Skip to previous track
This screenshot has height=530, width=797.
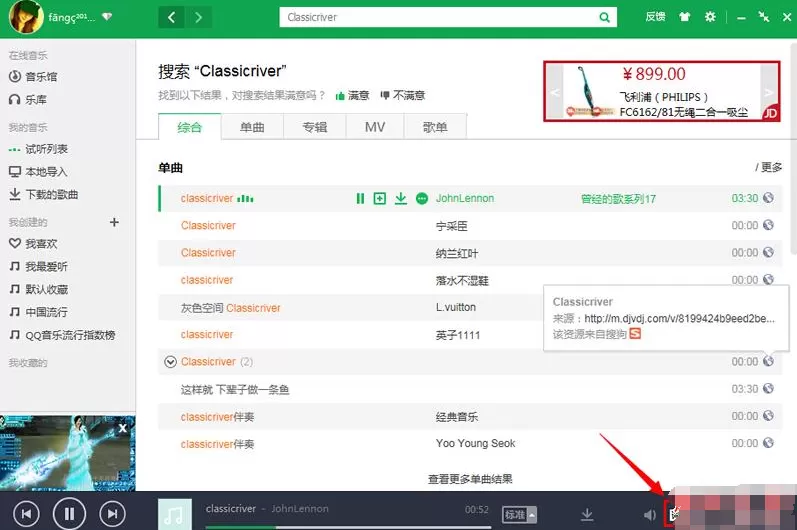pos(26,514)
